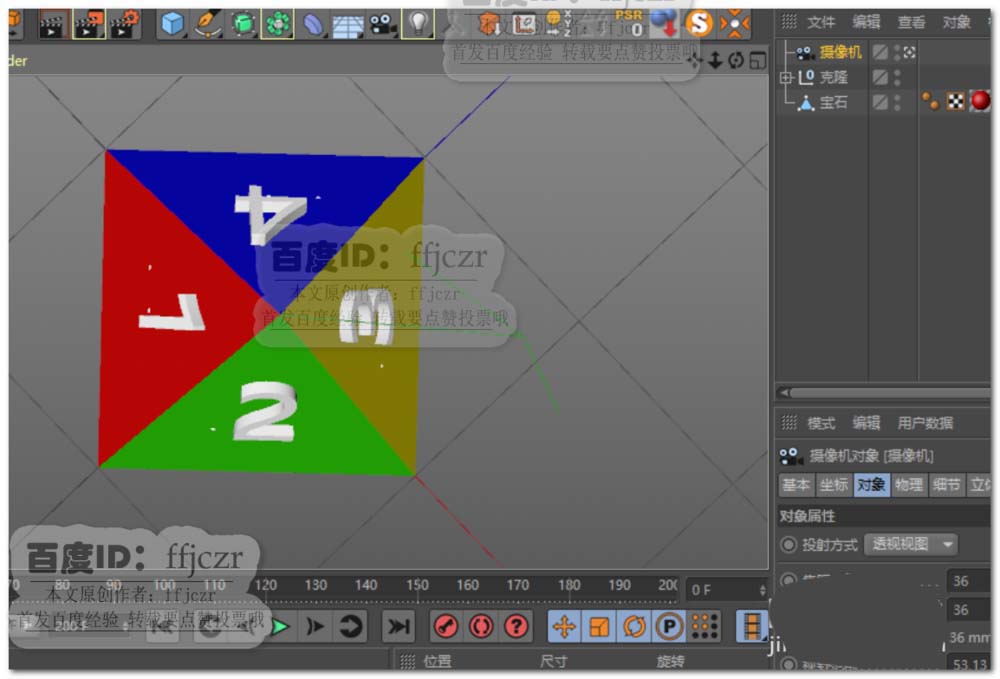Click the red material tag on 宝石
The height and width of the screenshot is (679, 1000).
click(x=980, y=101)
